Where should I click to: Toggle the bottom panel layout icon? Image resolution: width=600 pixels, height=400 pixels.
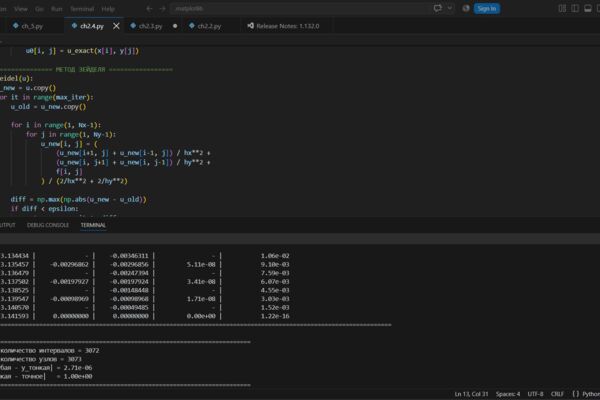tap(588, 8)
